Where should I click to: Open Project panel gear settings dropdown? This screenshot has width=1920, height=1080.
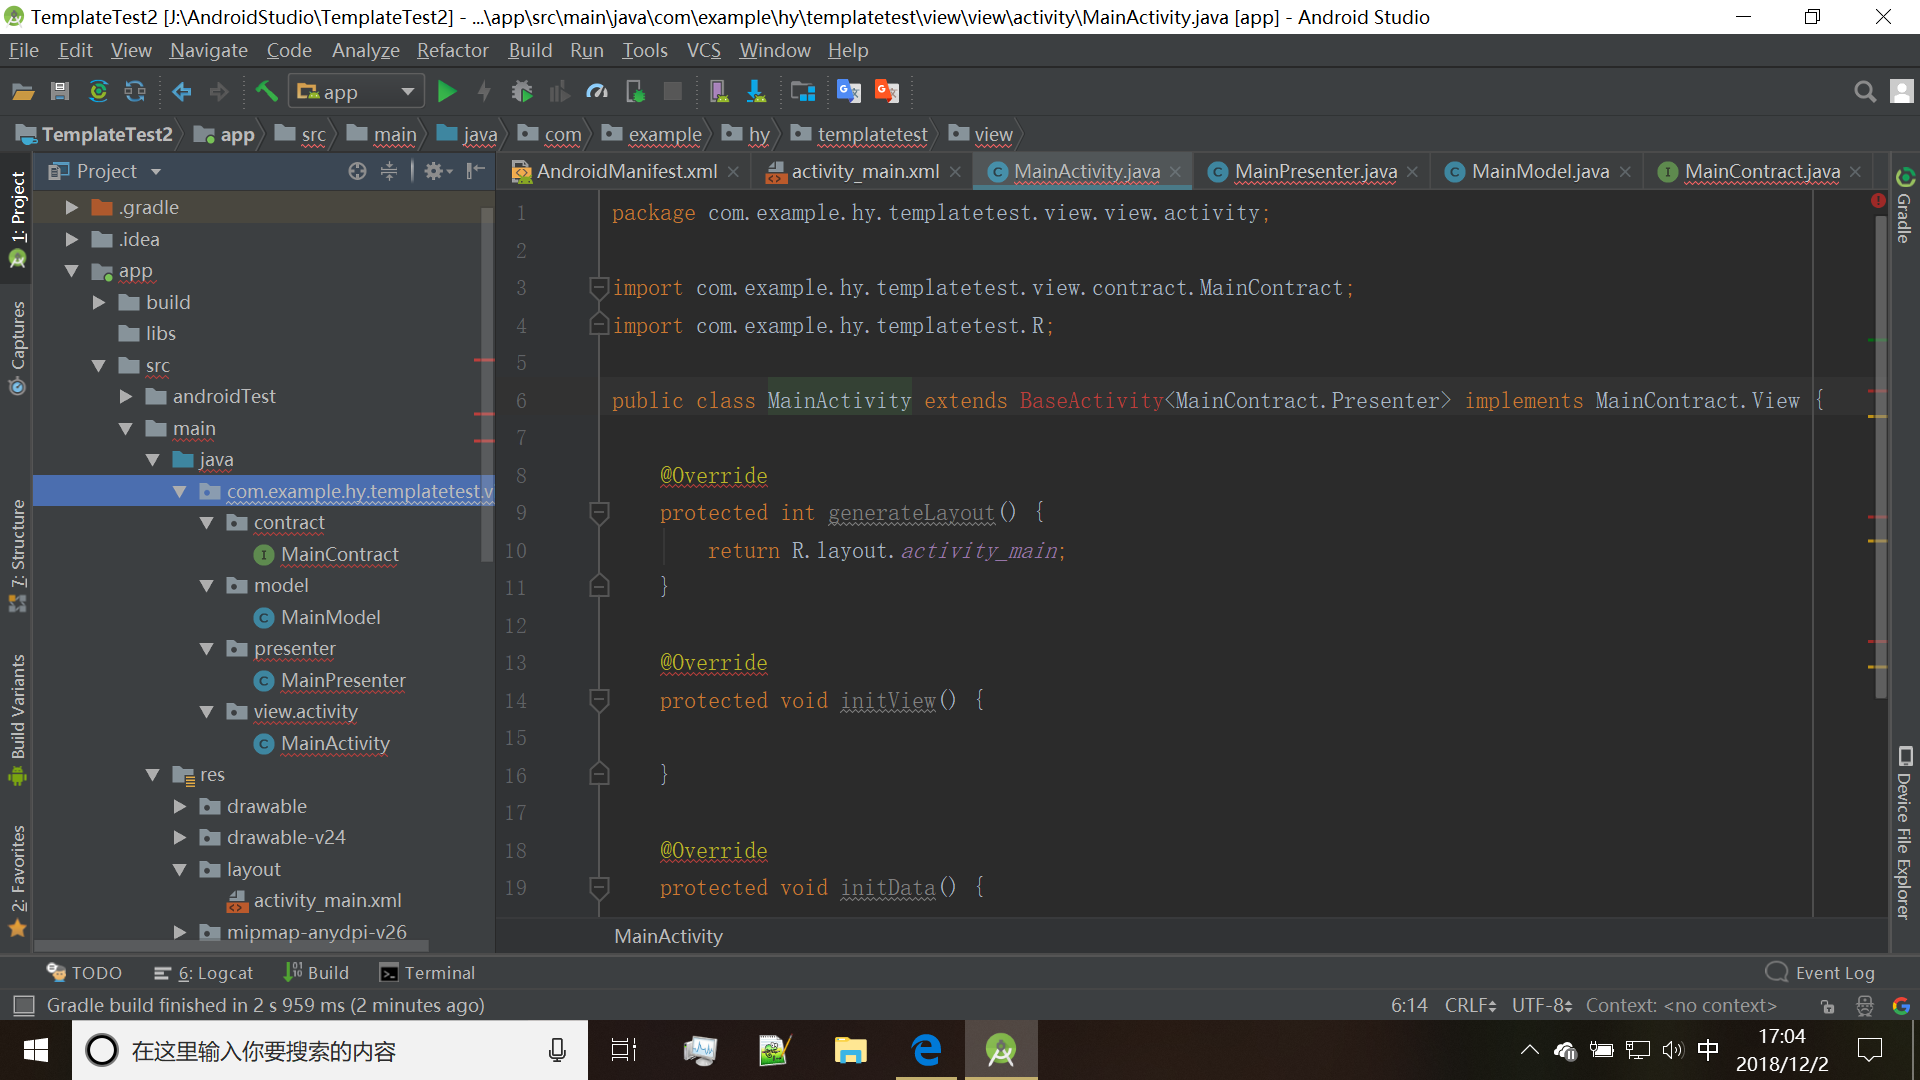tap(438, 172)
